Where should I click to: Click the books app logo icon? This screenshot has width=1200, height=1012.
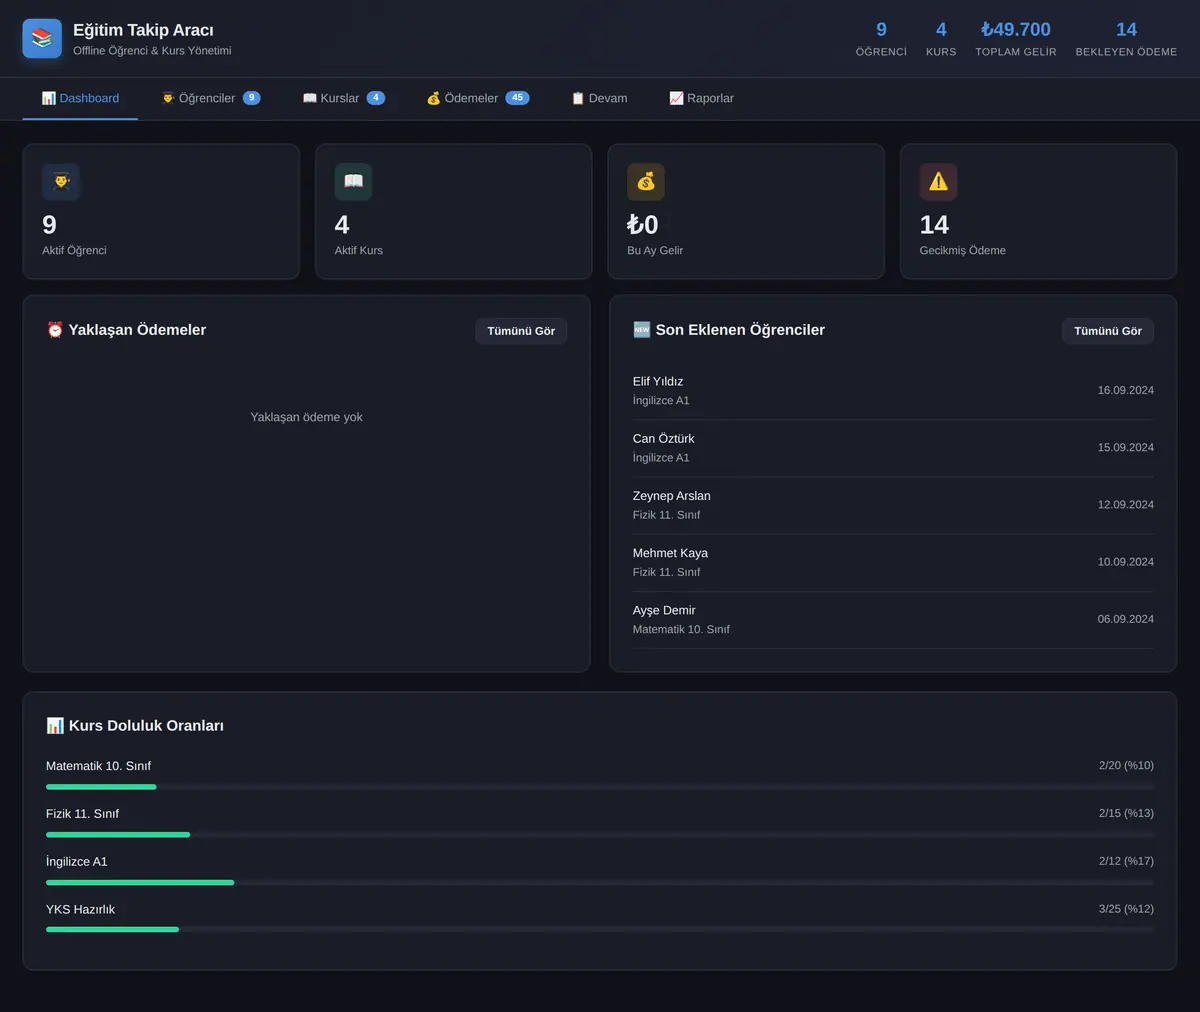click(42, 38)
